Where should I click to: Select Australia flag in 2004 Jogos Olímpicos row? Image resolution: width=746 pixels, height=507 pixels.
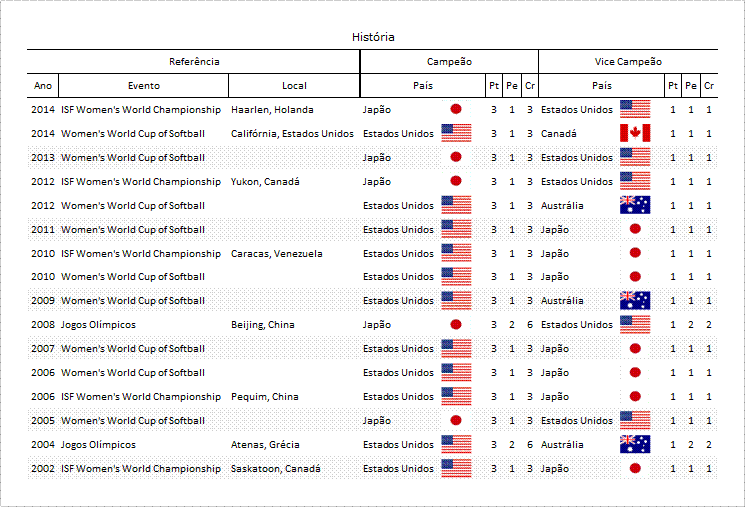(x=635, y=444)
